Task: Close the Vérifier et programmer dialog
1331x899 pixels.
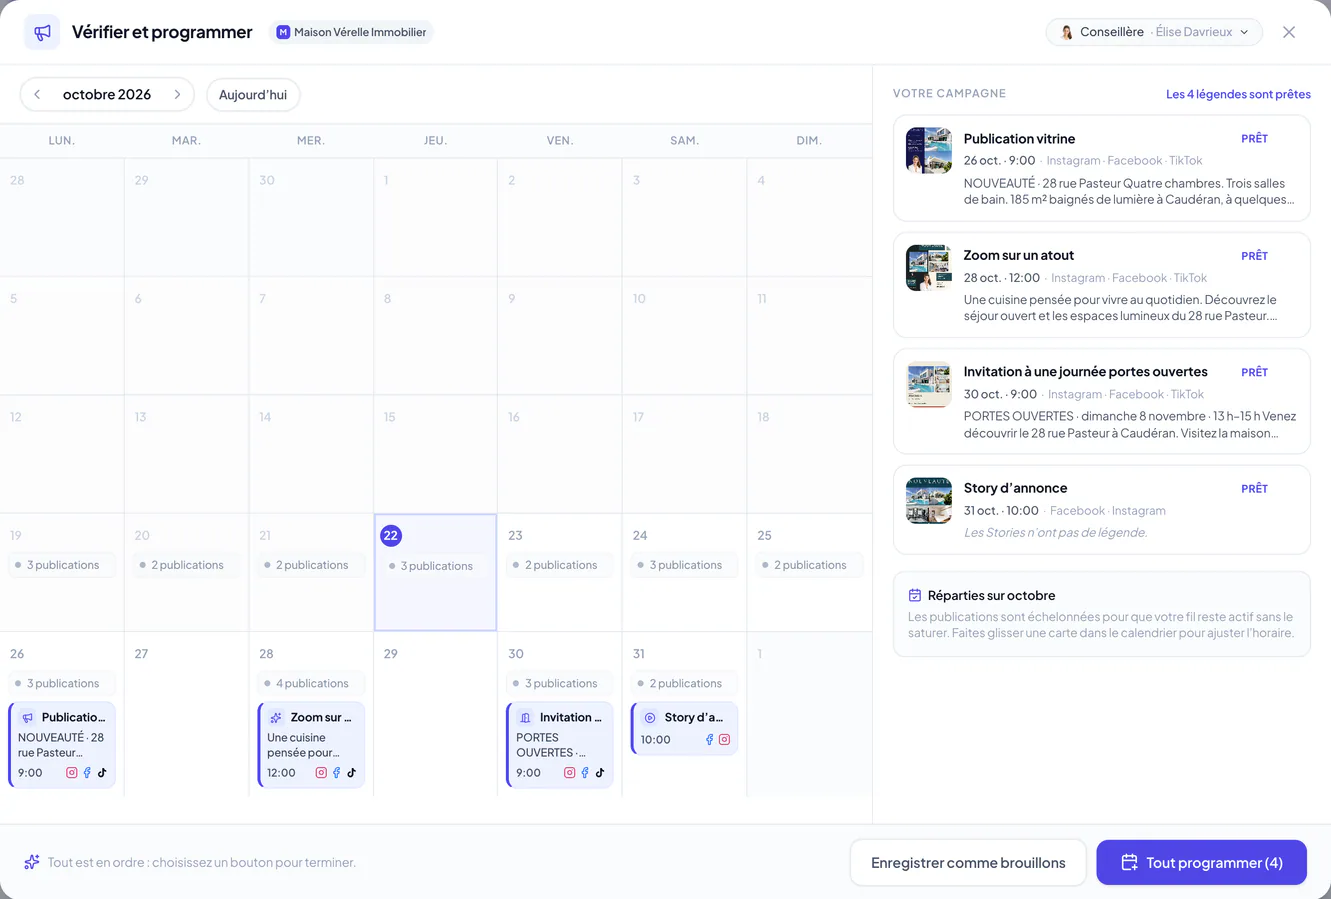Action: (1289, 32)
